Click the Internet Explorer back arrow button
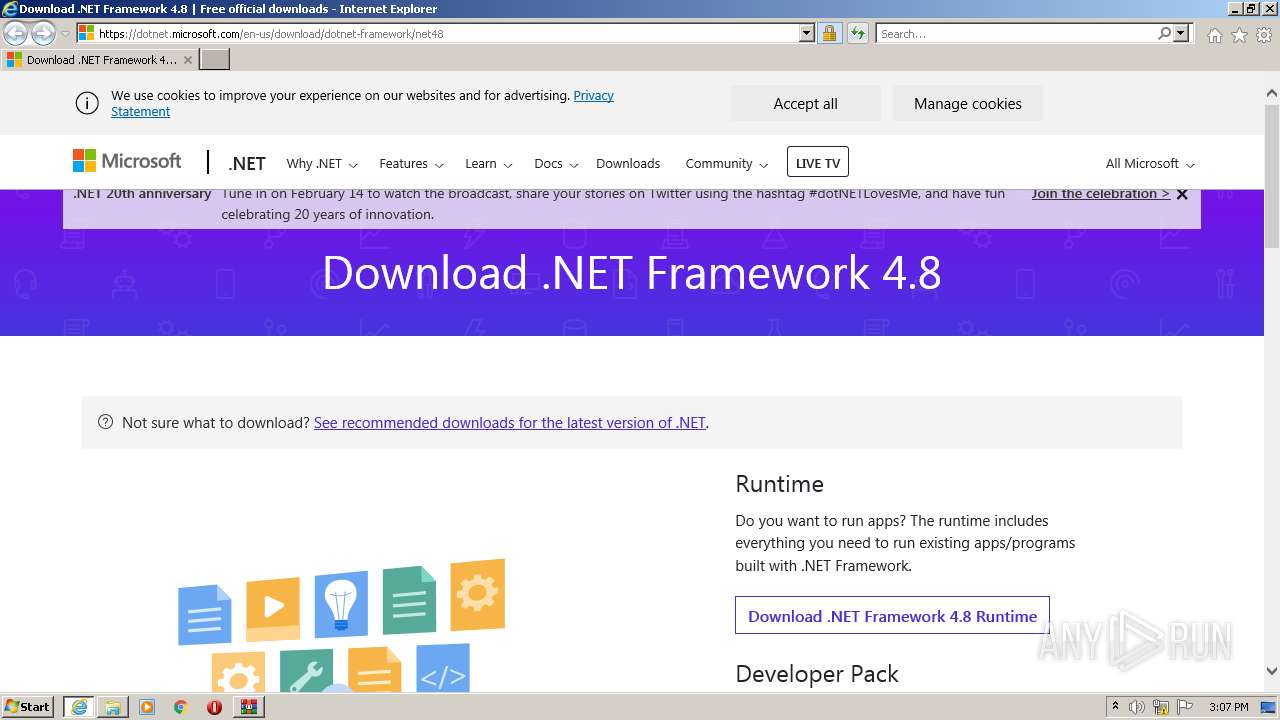 pos(16,33)
